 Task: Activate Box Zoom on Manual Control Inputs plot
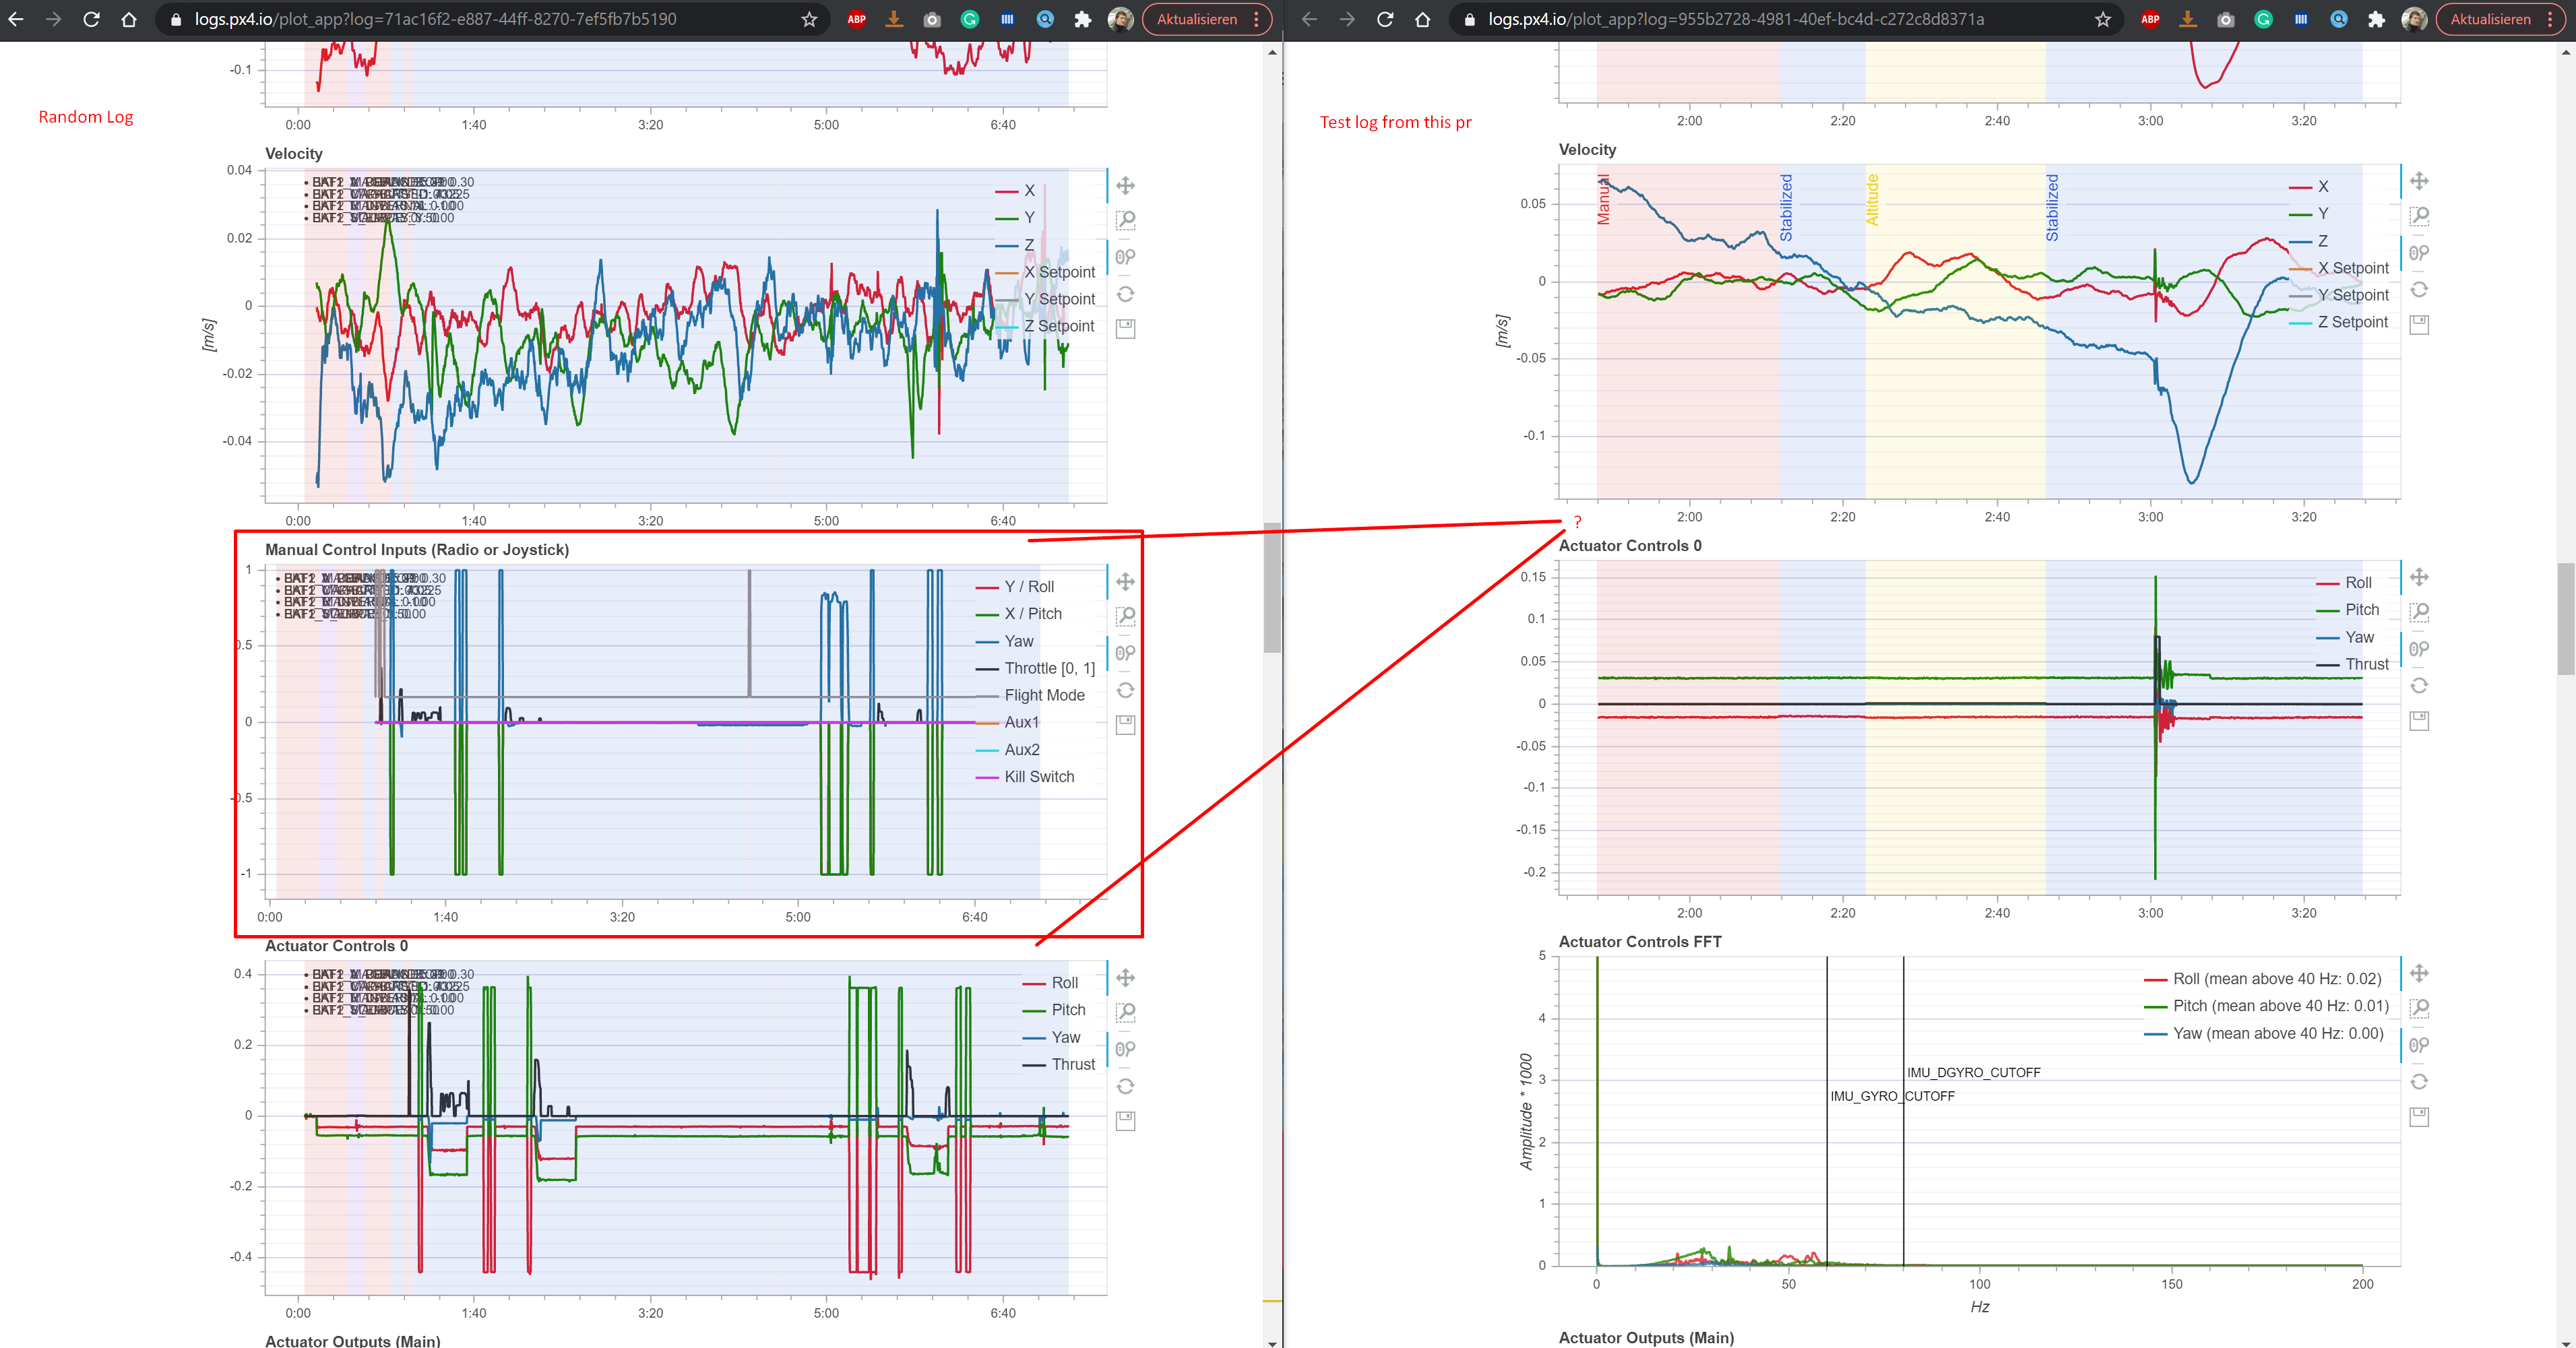[x=1125, y=616]
